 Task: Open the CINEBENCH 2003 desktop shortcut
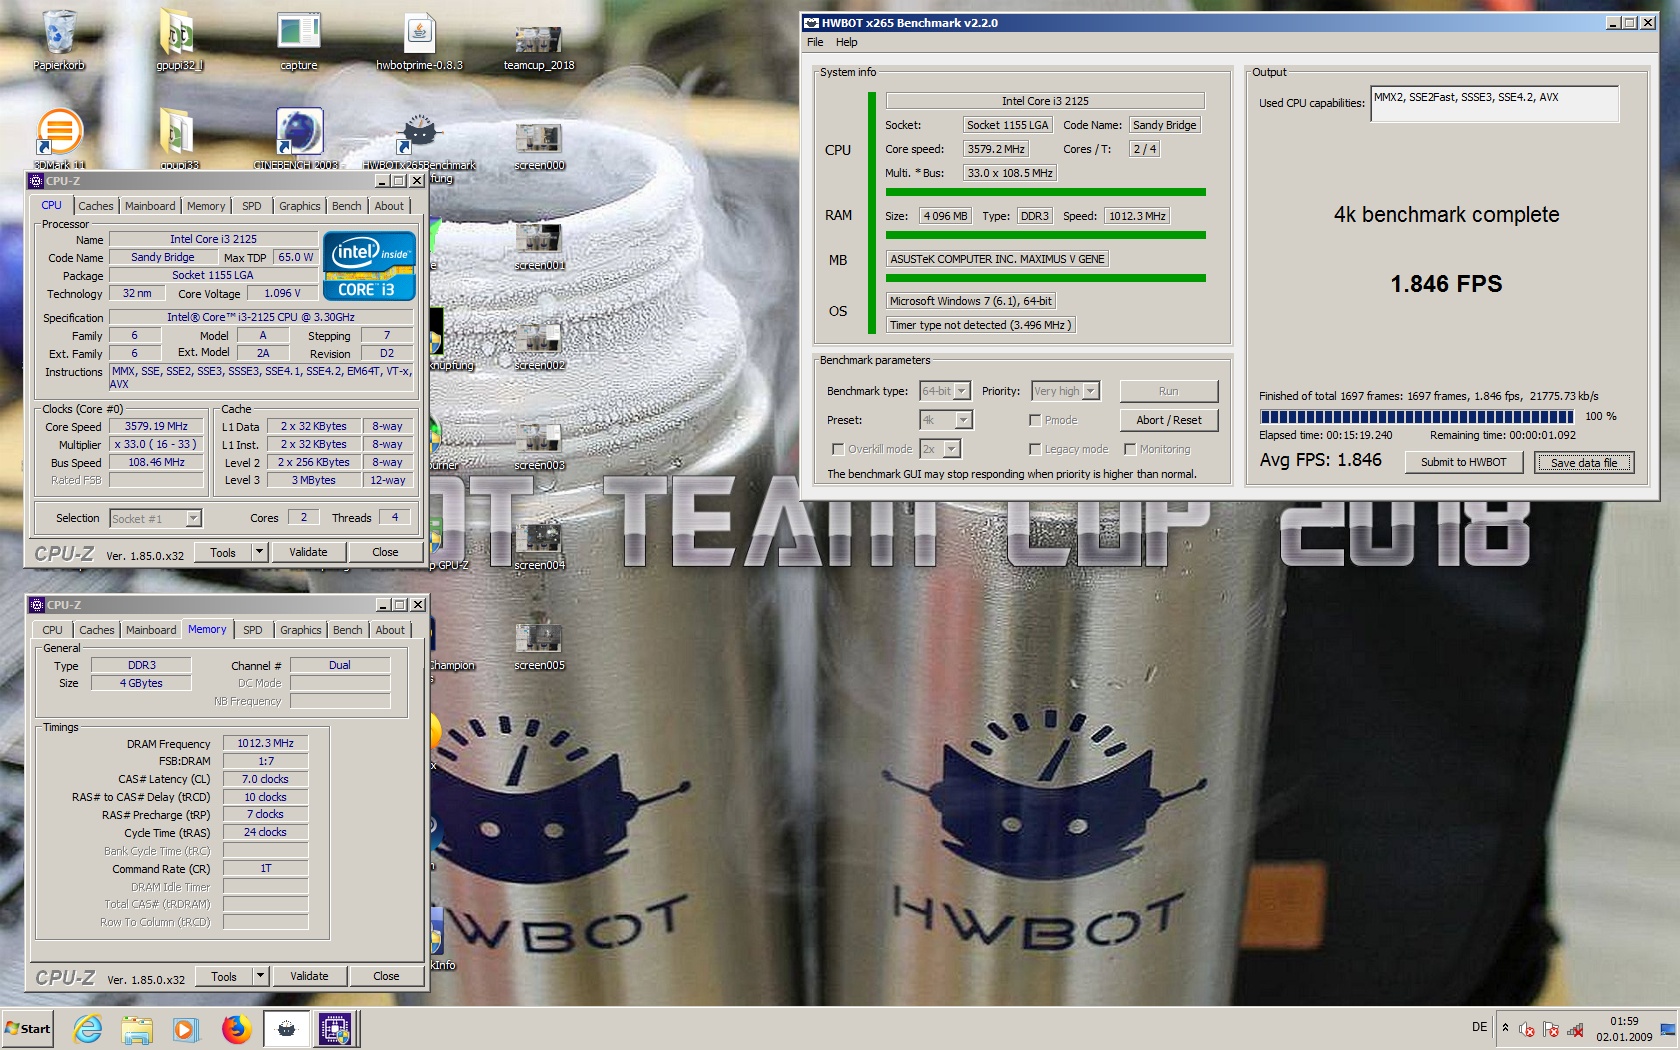[298, 138]
